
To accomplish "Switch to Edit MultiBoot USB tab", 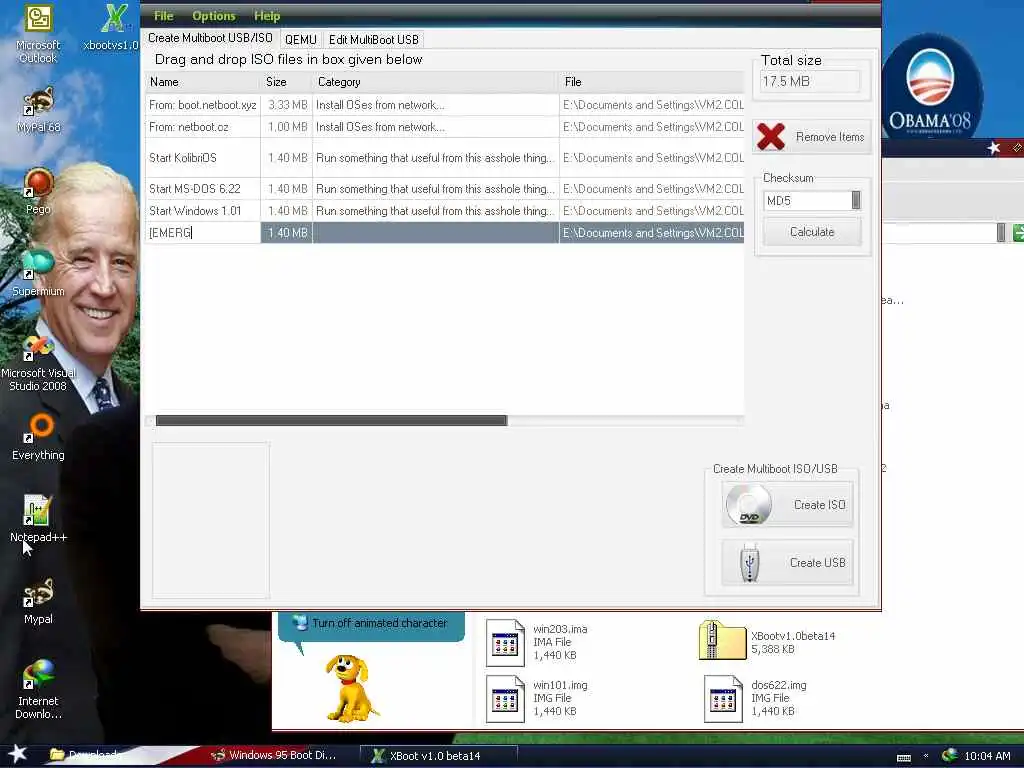I will [x=374, y=39].
